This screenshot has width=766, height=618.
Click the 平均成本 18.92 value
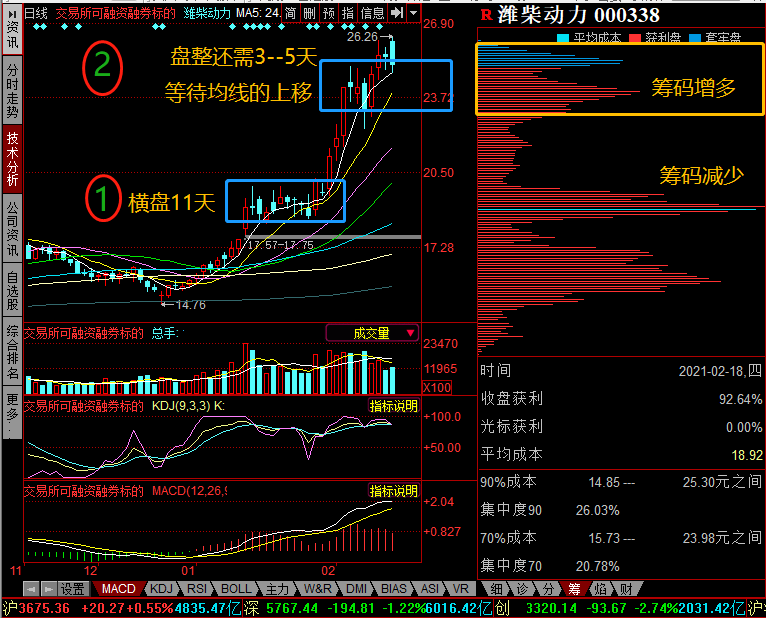click(x=747, y=455)
